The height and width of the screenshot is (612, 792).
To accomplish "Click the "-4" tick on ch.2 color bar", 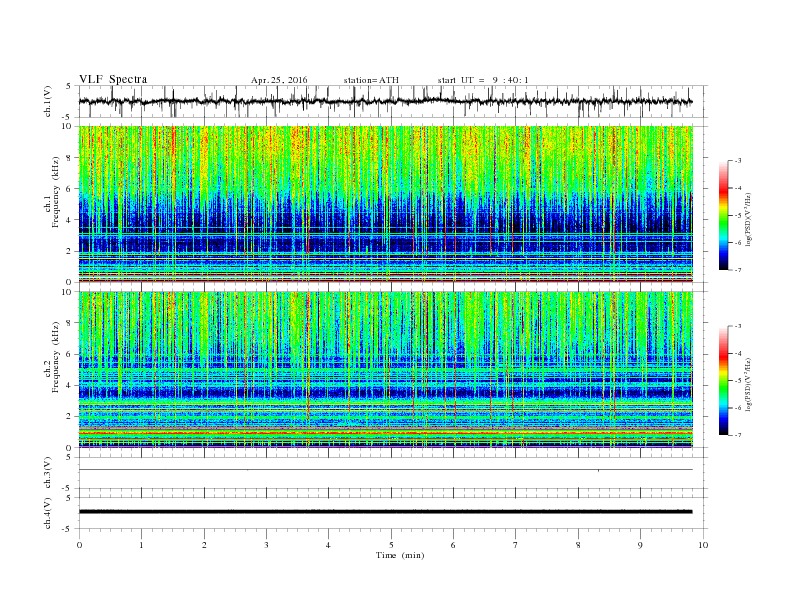I will tap(738, 353).
